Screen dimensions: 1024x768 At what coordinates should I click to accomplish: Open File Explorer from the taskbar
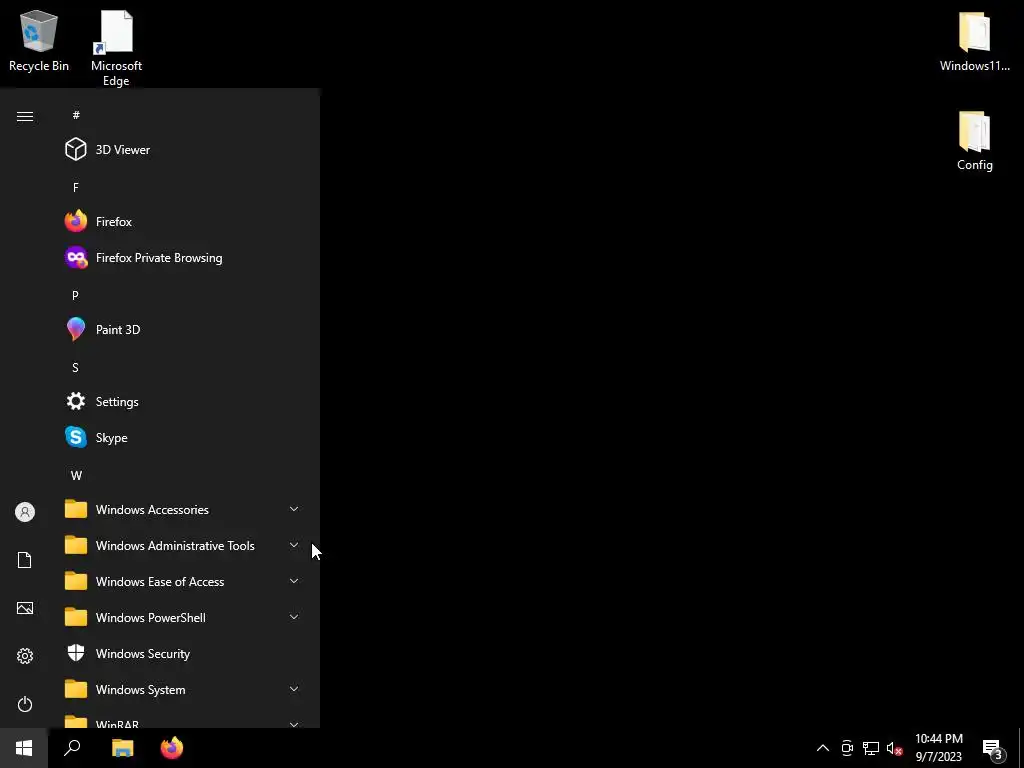pos(122,748)
